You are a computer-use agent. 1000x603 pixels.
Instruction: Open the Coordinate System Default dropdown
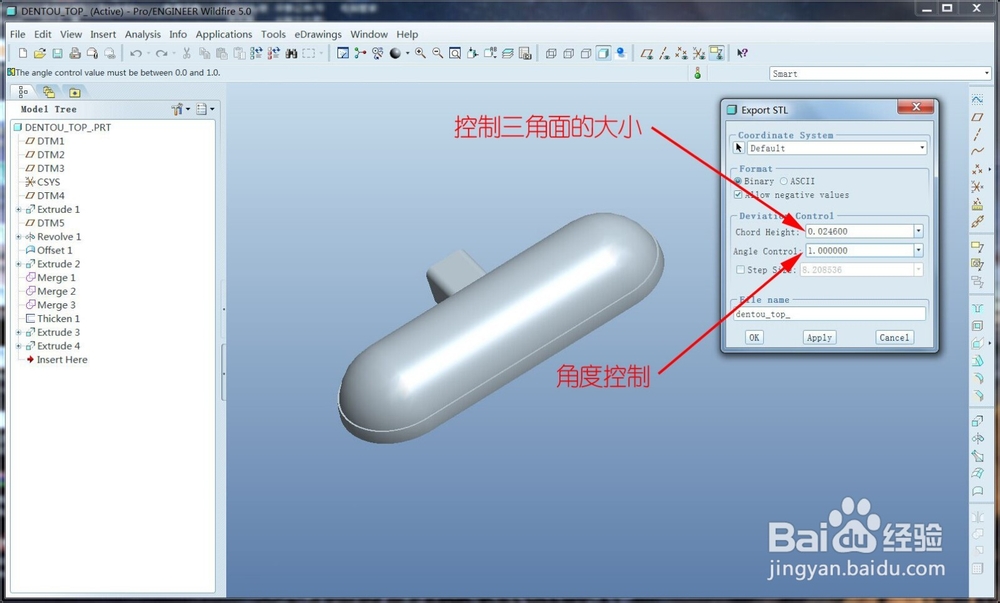920,148
